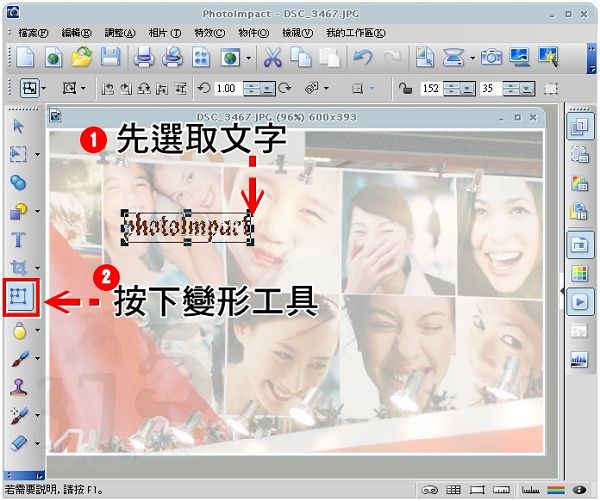
Task: Open the 調整 (Adjust) menu
Action: (120, 33)
